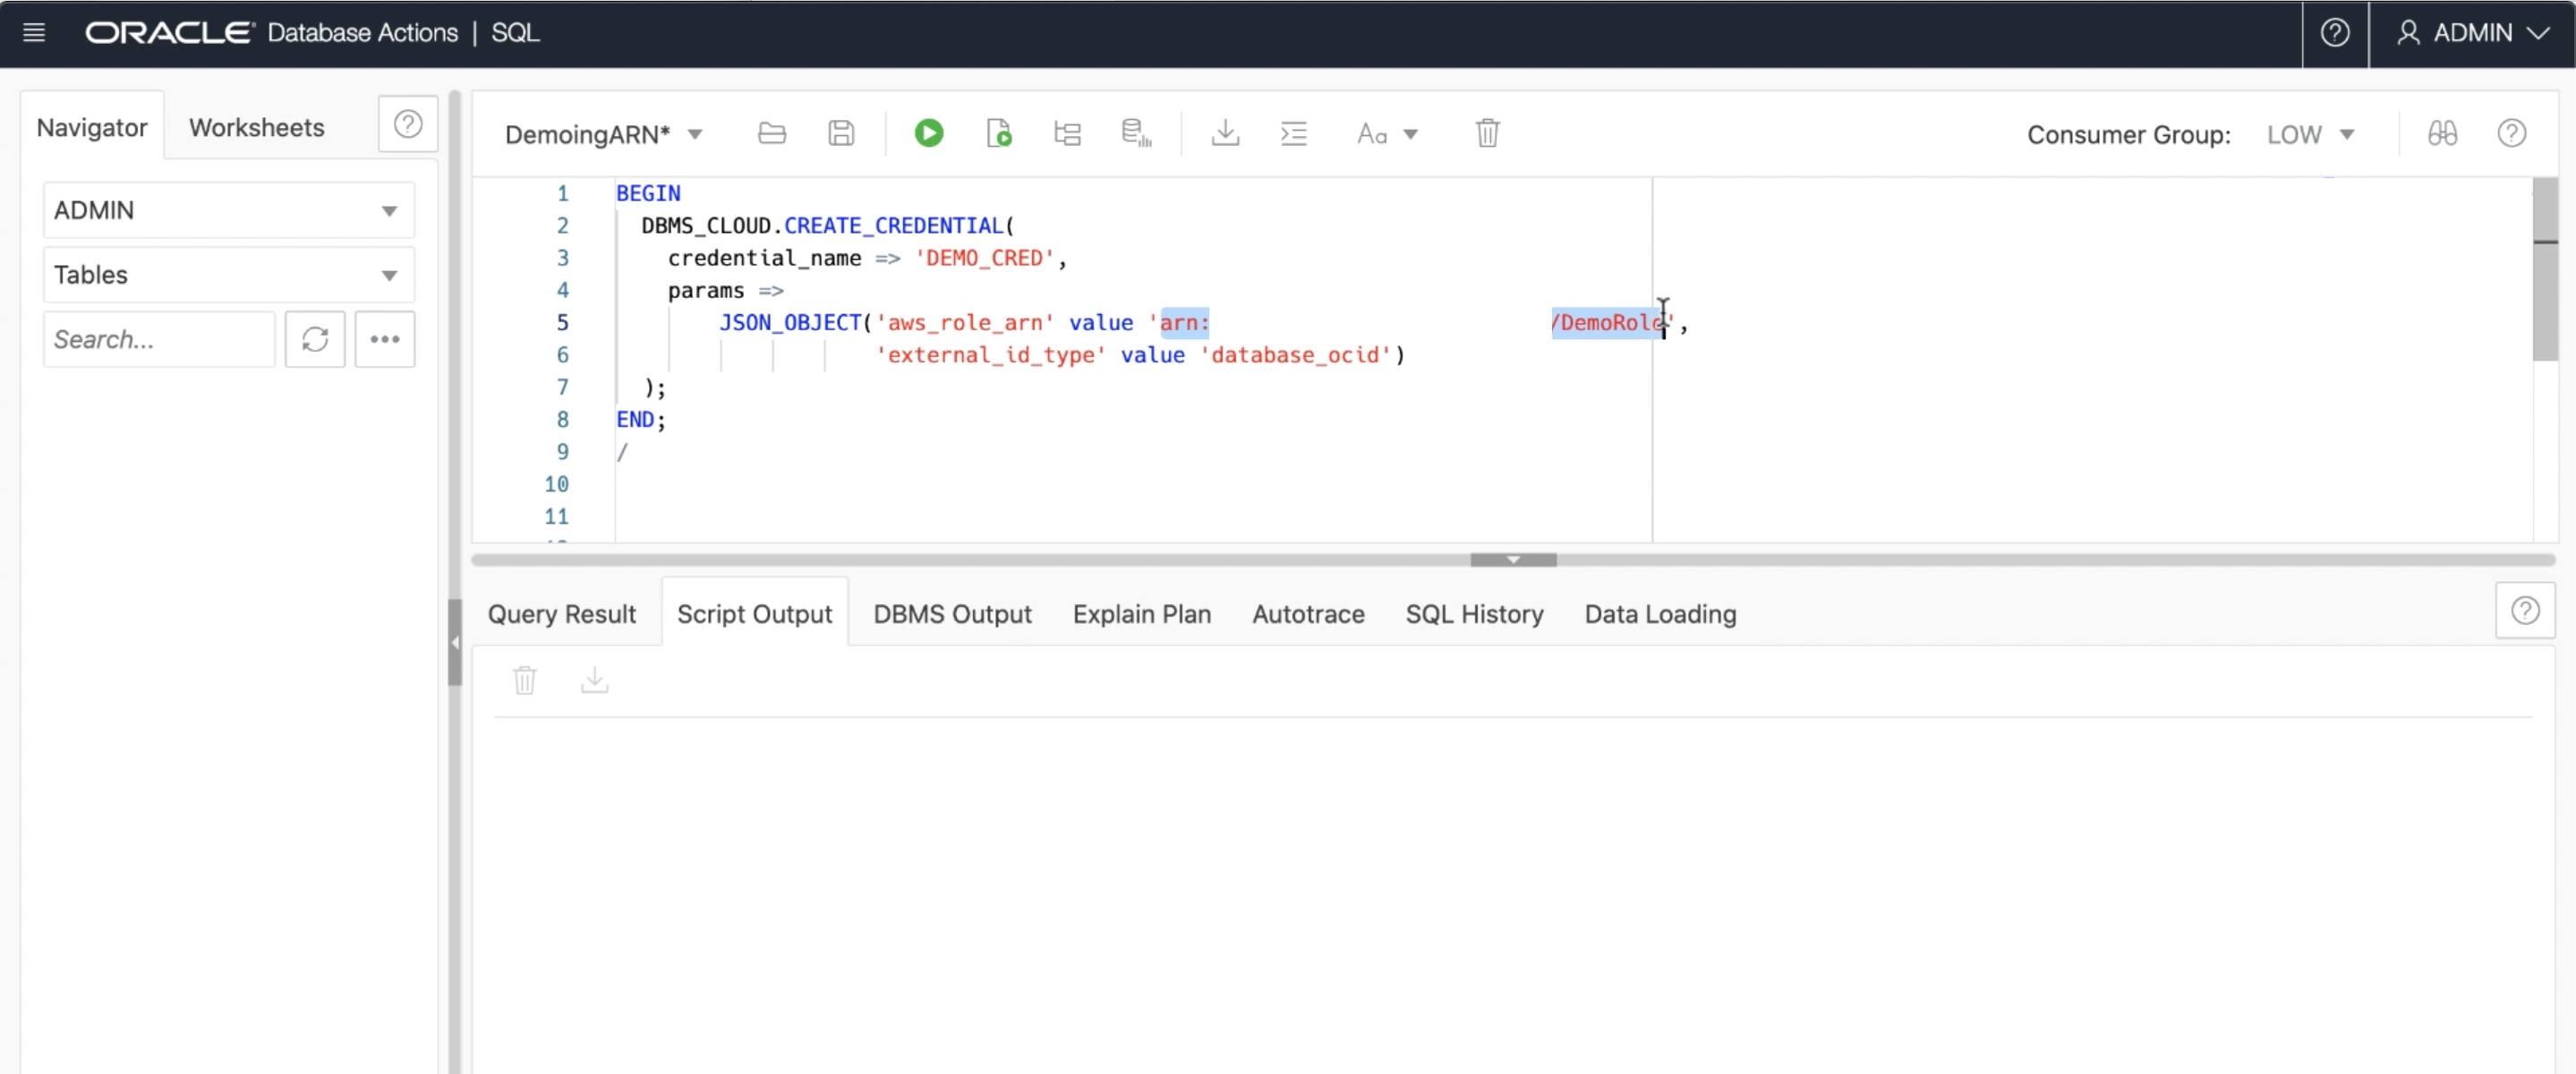
Task: Run the statement with the green play button
Action: point(928,133)
